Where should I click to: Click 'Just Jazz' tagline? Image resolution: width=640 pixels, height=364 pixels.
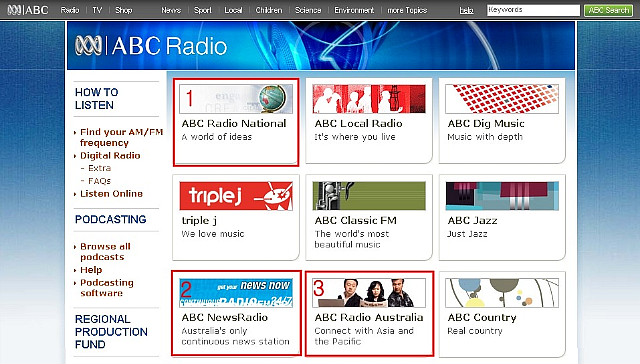pos(467,233)
